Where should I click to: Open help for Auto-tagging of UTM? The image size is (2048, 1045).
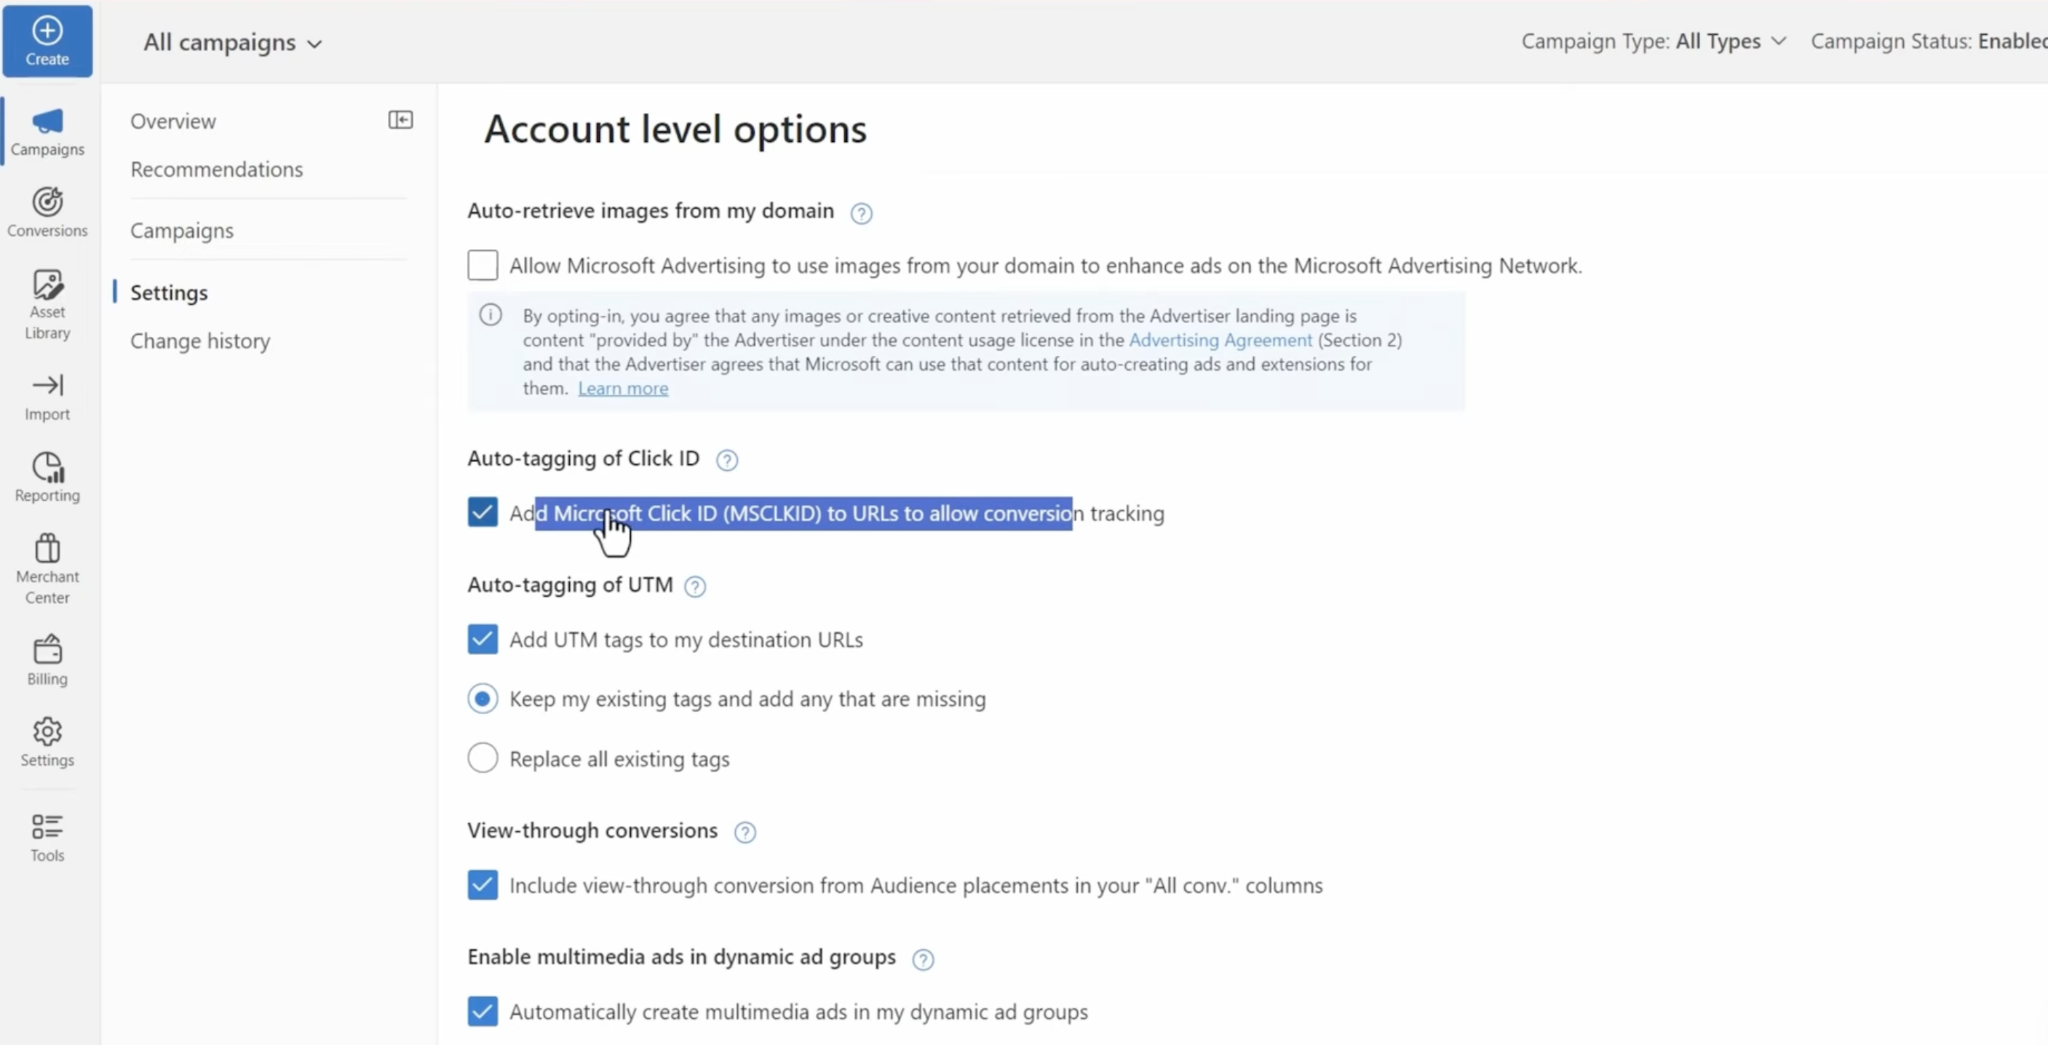pos(695,587)
